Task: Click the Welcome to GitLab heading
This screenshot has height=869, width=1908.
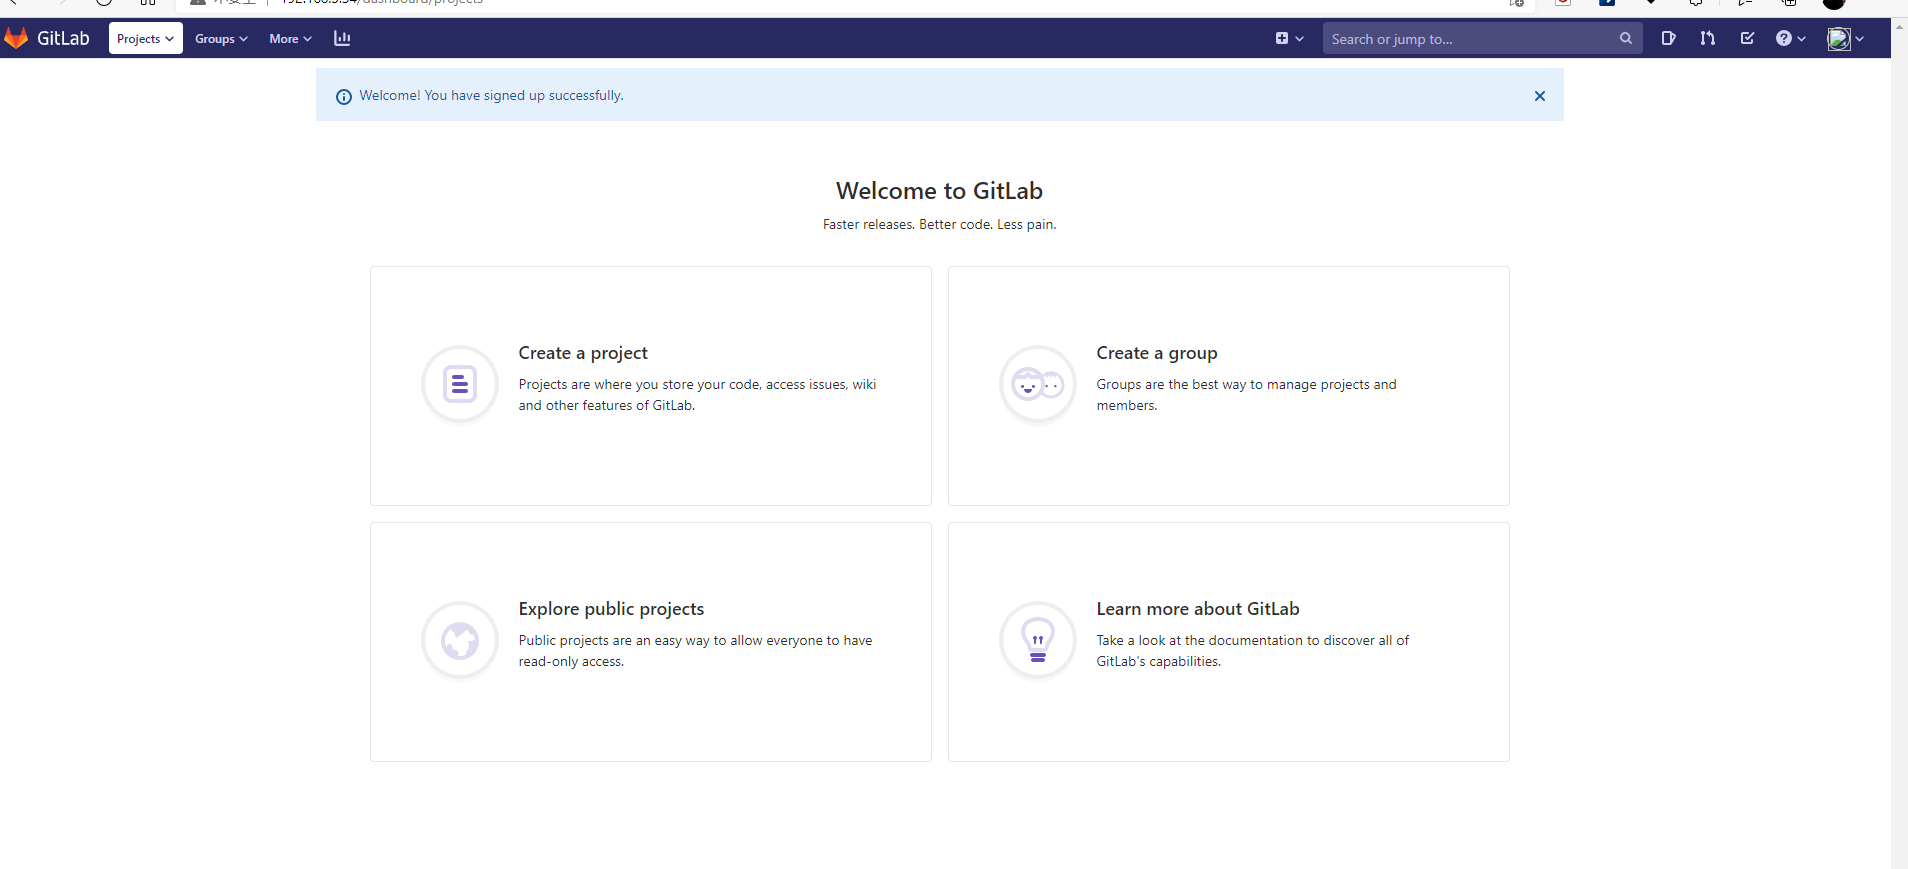Action: 939,191
